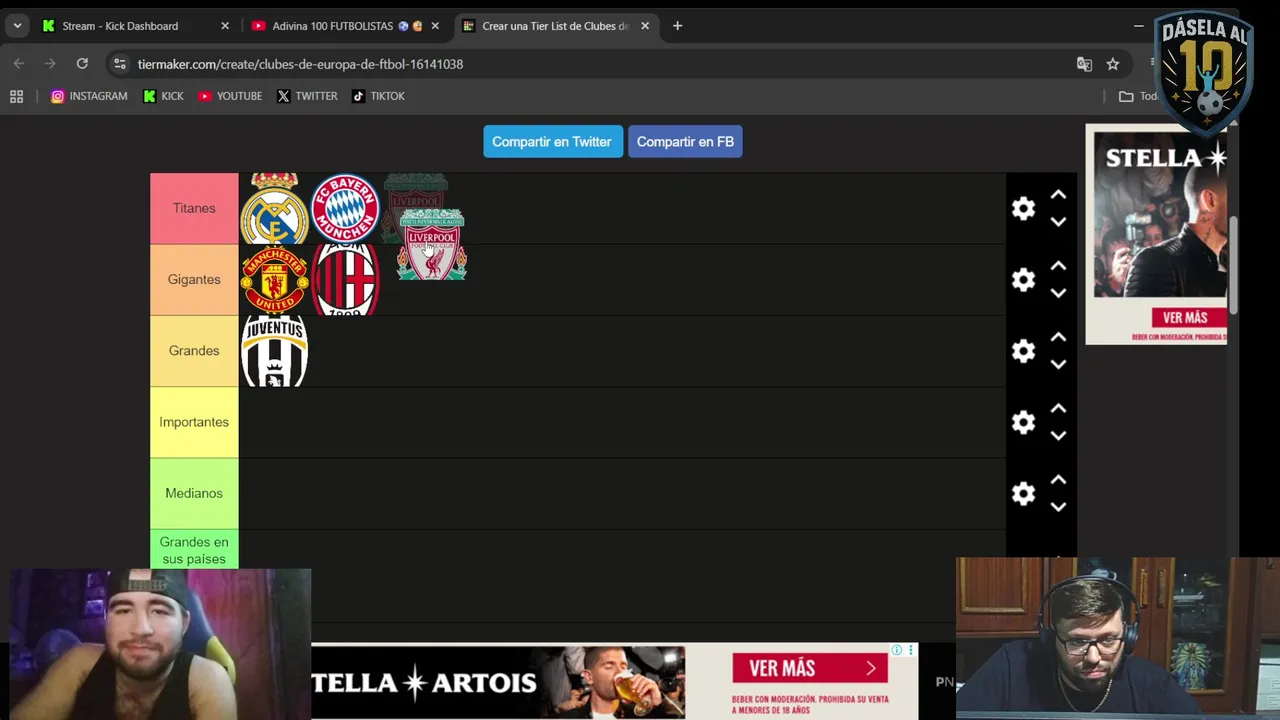Select the Real Madrid crest
Screen dimensions: 1280x720
pos(274,208)
